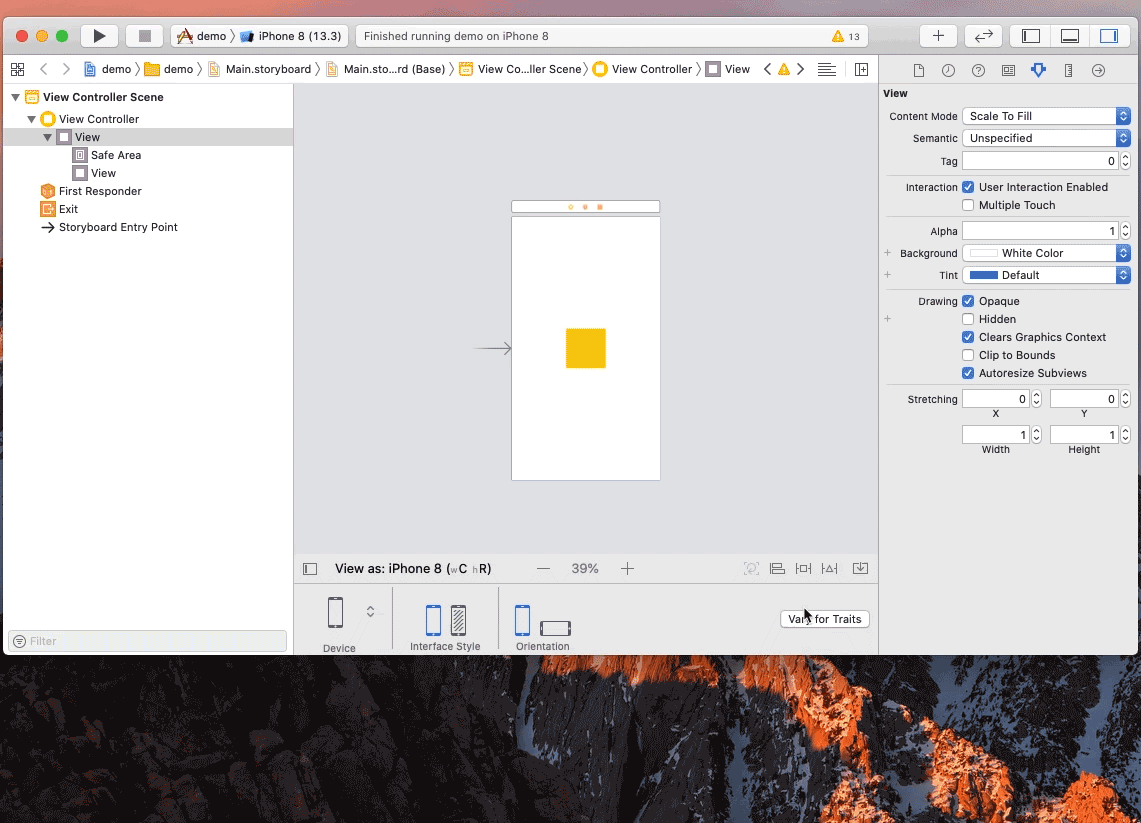
Task: Click the white Background color swatch
Action: tap(983, 253)
